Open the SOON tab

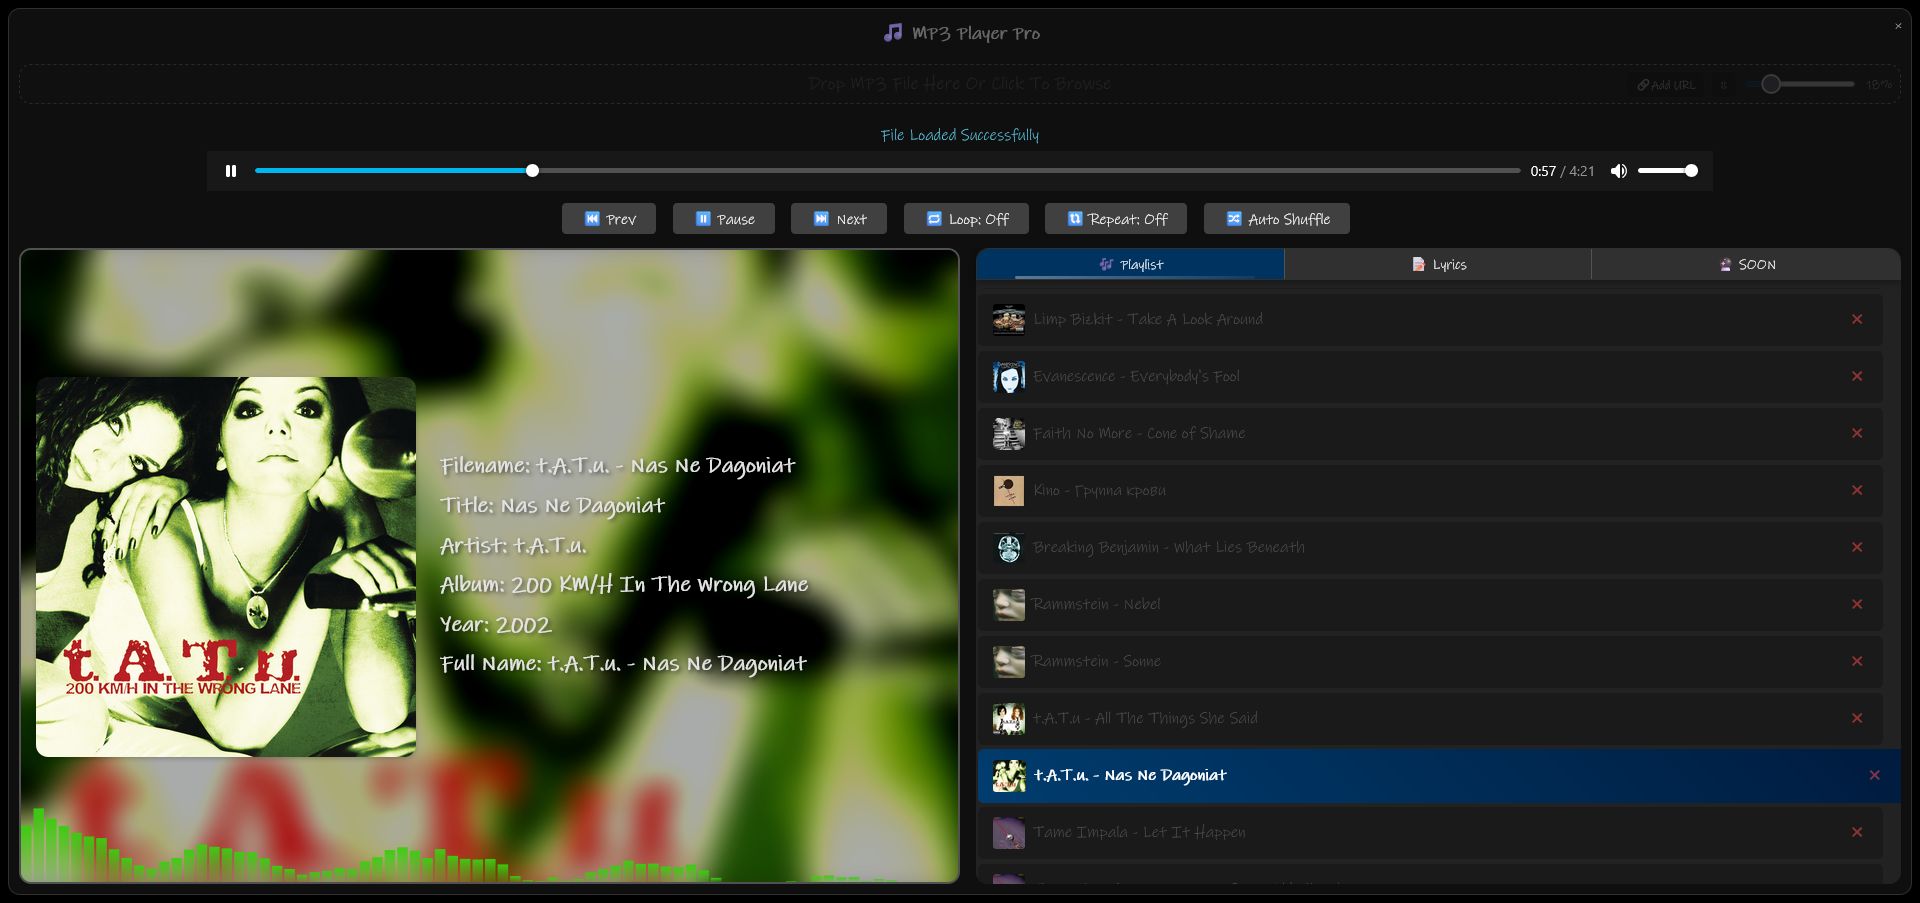pyautogui.click(x=1746, y=264)
